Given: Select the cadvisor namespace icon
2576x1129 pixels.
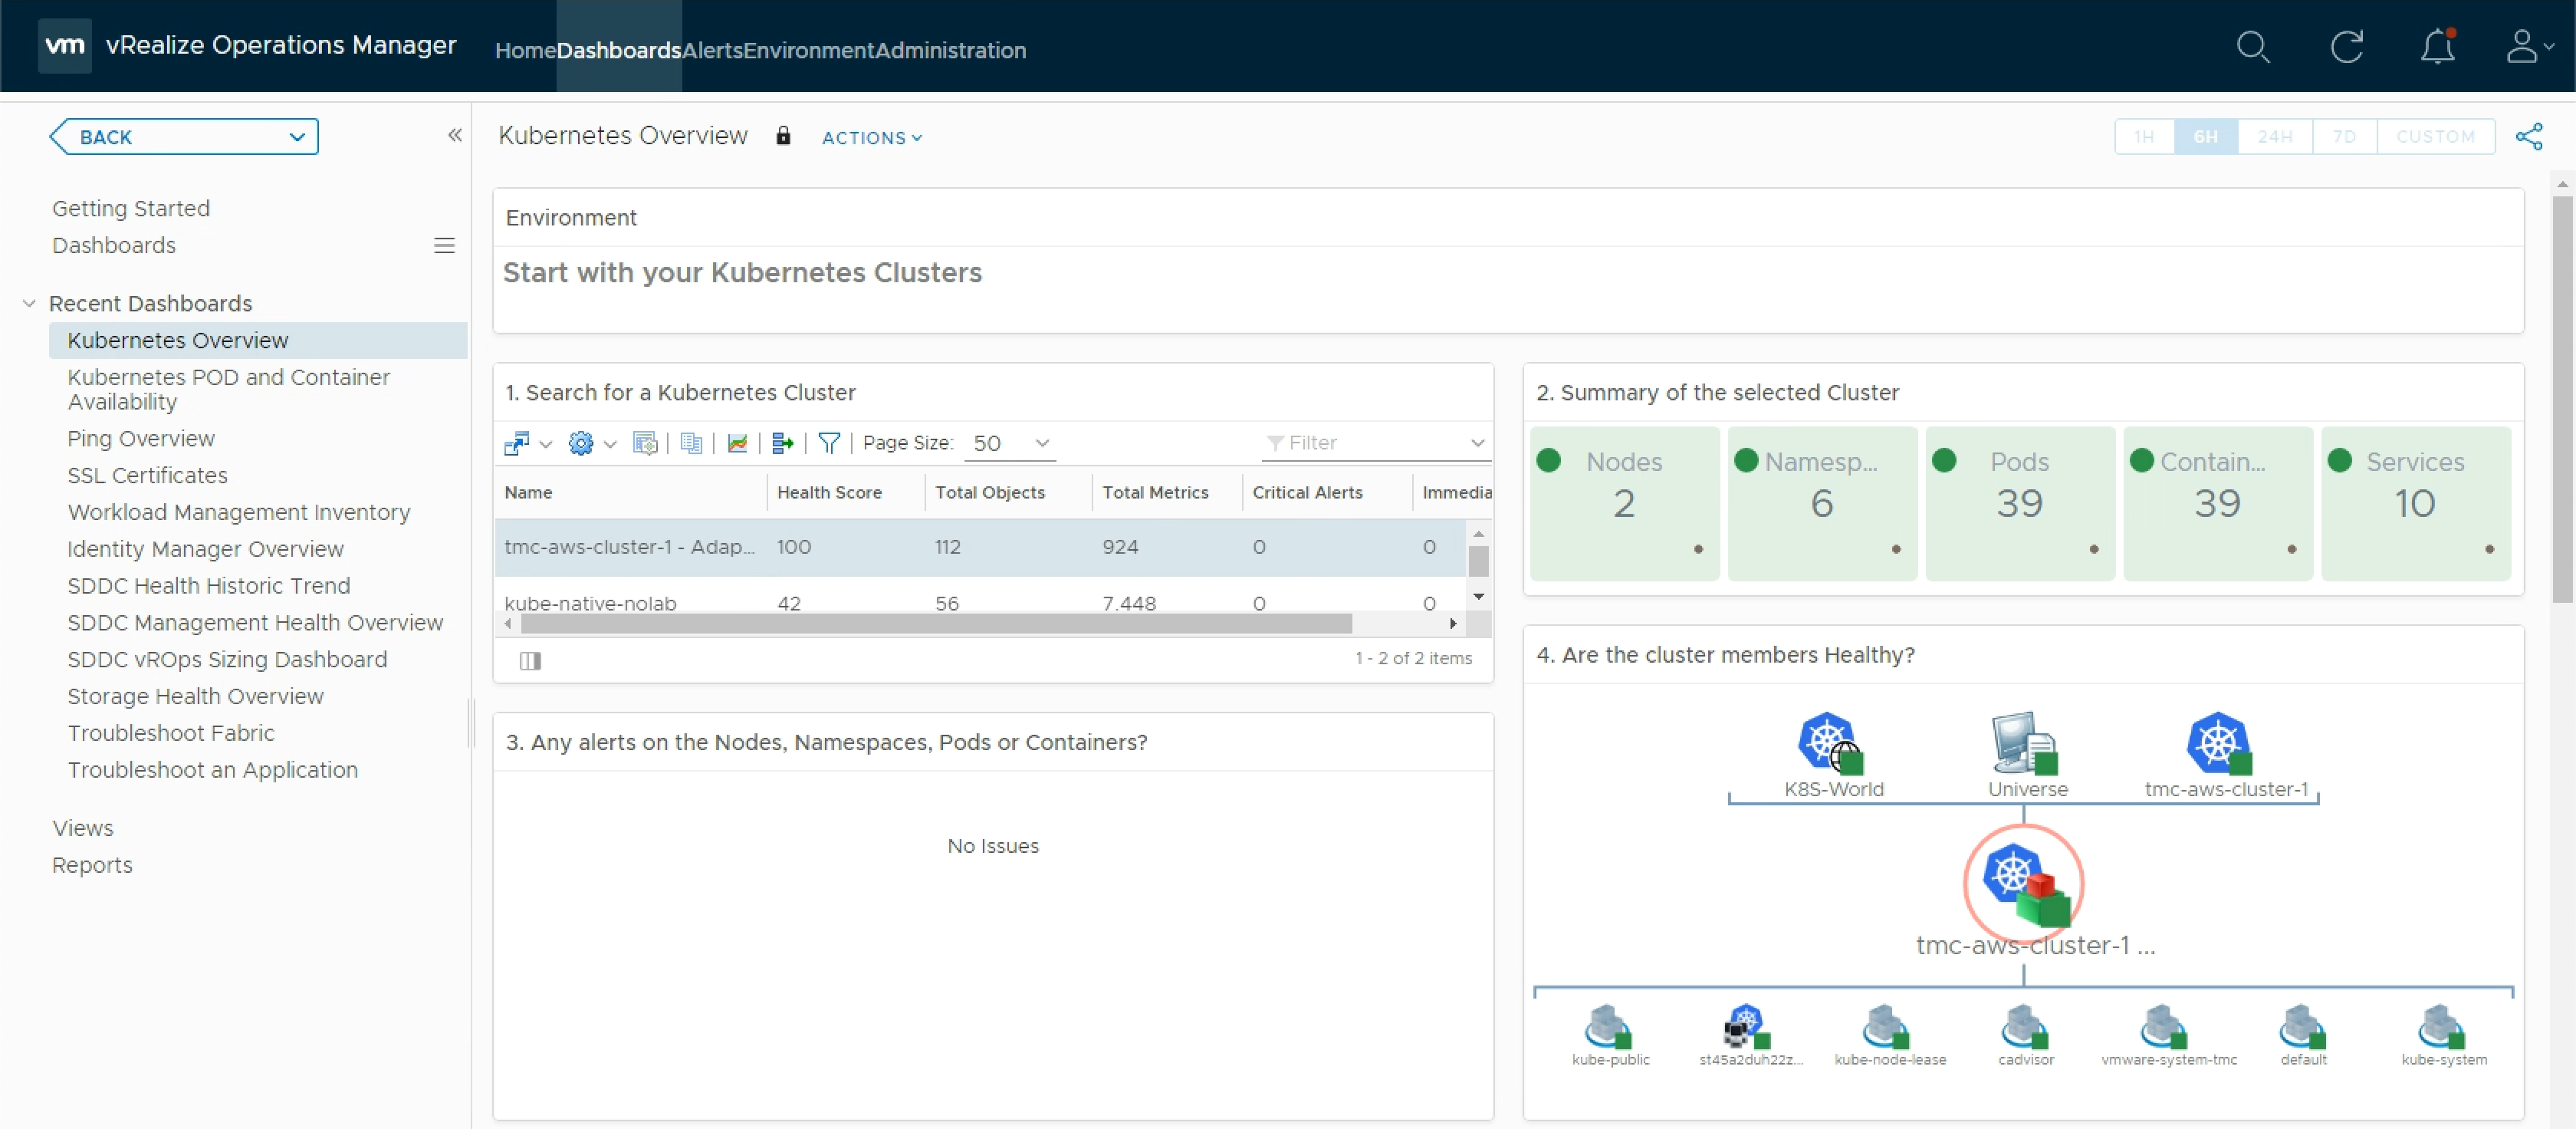Looking at the screenshot, I should coord(2025,1027).
